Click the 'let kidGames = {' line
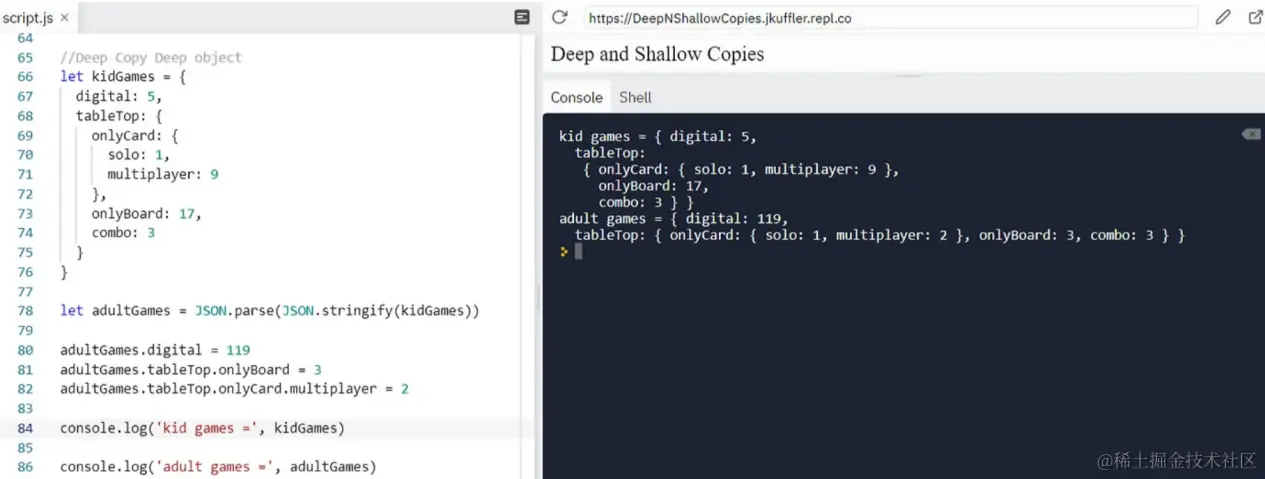The image size is (1265, 479). (x=123, y=76)
